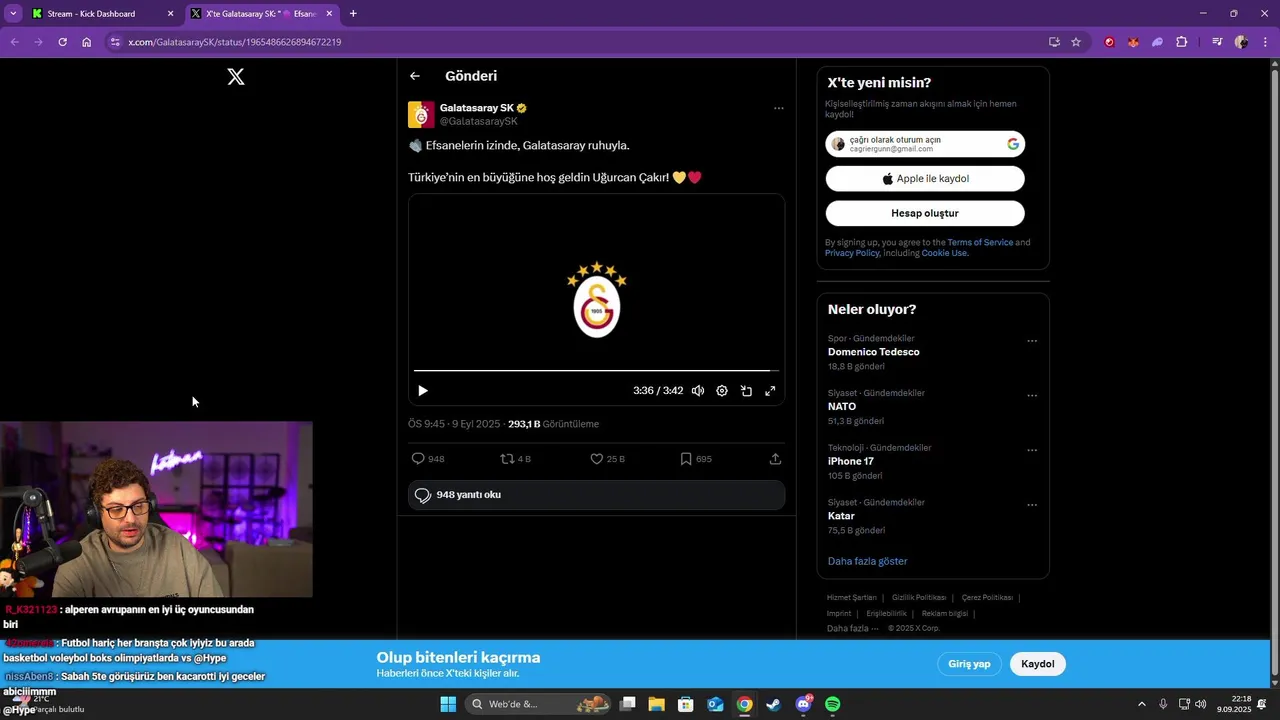Image resolution: width=1280 pixels, height=720 pixels.
Task: Open site info icon in address bar
Action: pyautogui.click(x=115, y=42)
